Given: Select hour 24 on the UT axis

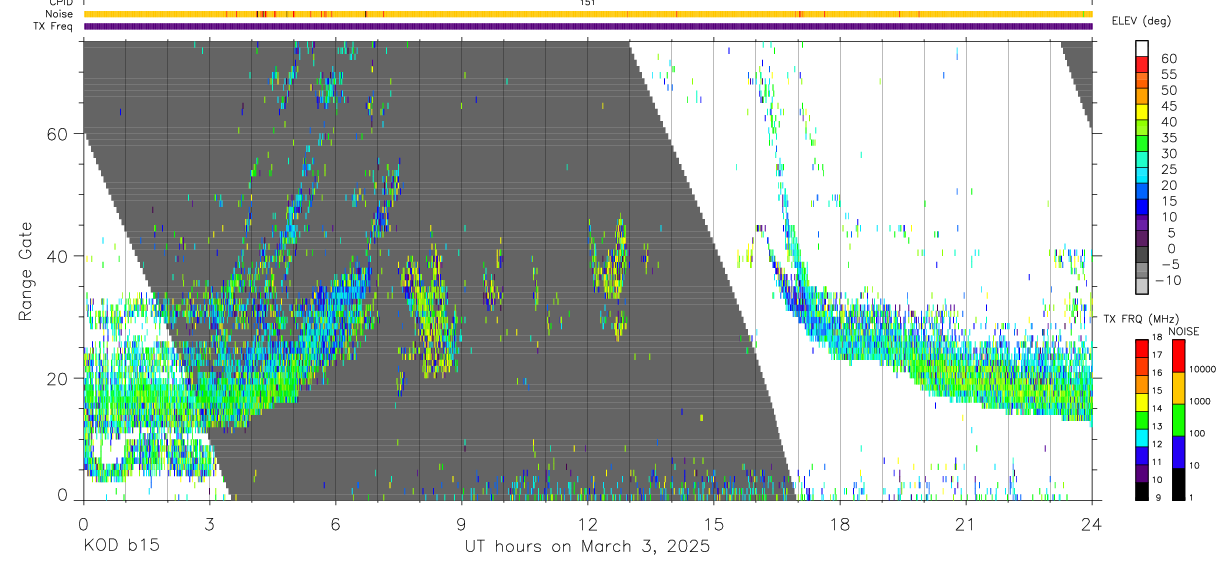Looking at the screenshot, I should (1092, 522).
